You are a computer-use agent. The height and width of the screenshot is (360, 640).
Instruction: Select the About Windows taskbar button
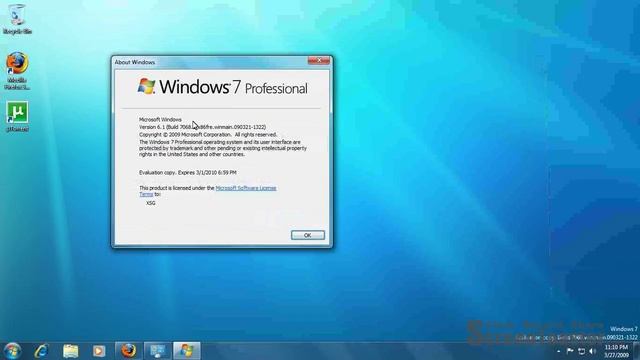coord(187,351)
